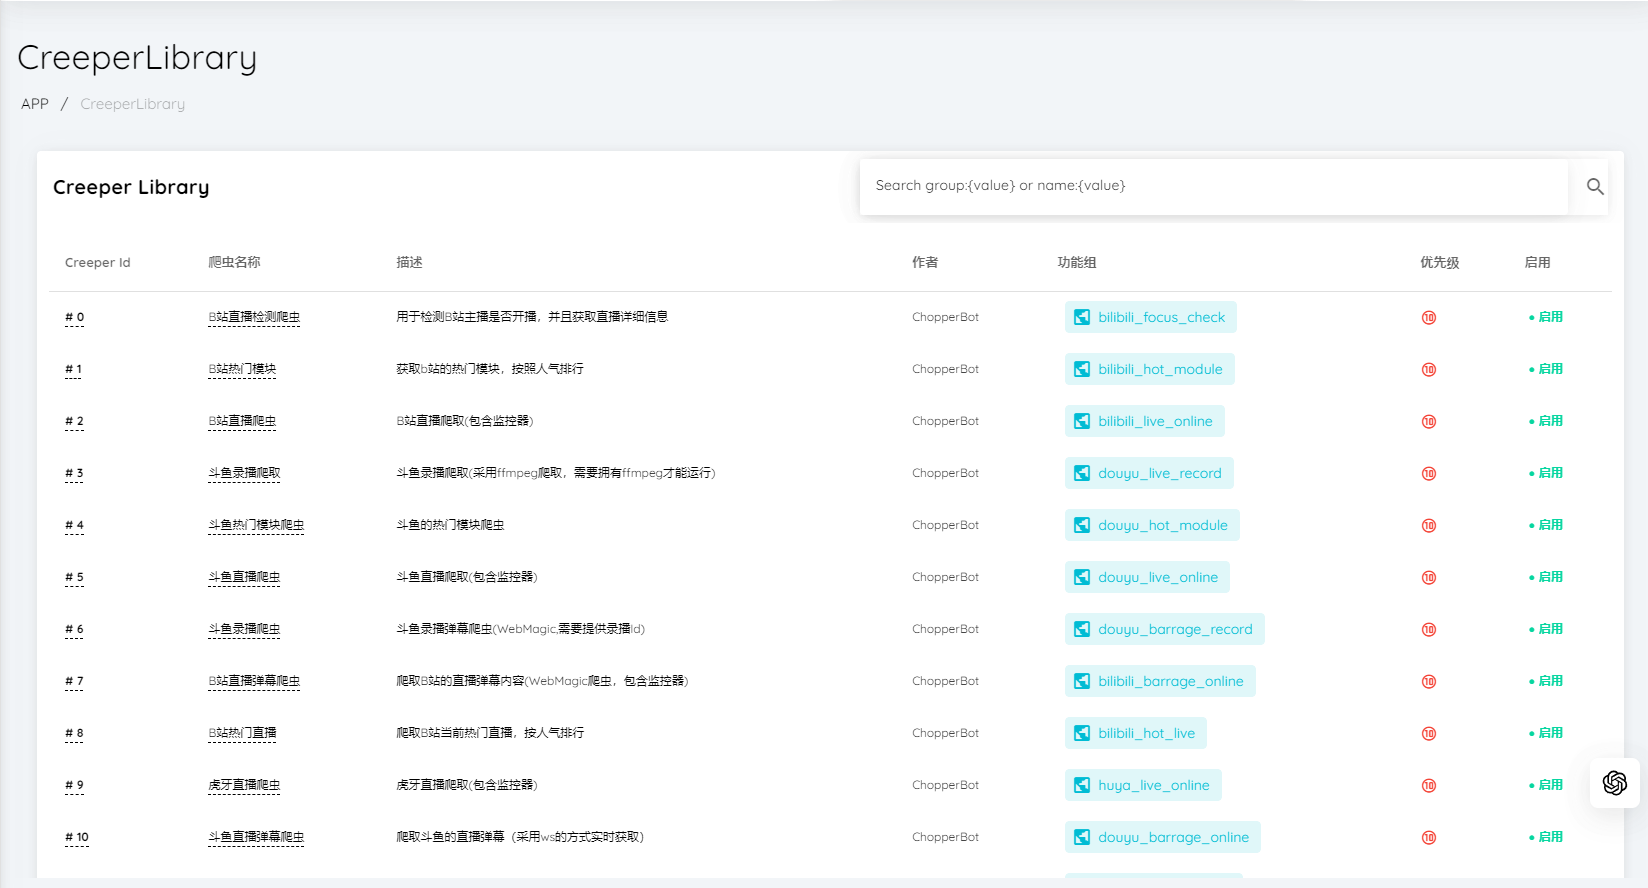Click creeper name B站热门直播
1648x888 pixels.
(x=242, y=733)
